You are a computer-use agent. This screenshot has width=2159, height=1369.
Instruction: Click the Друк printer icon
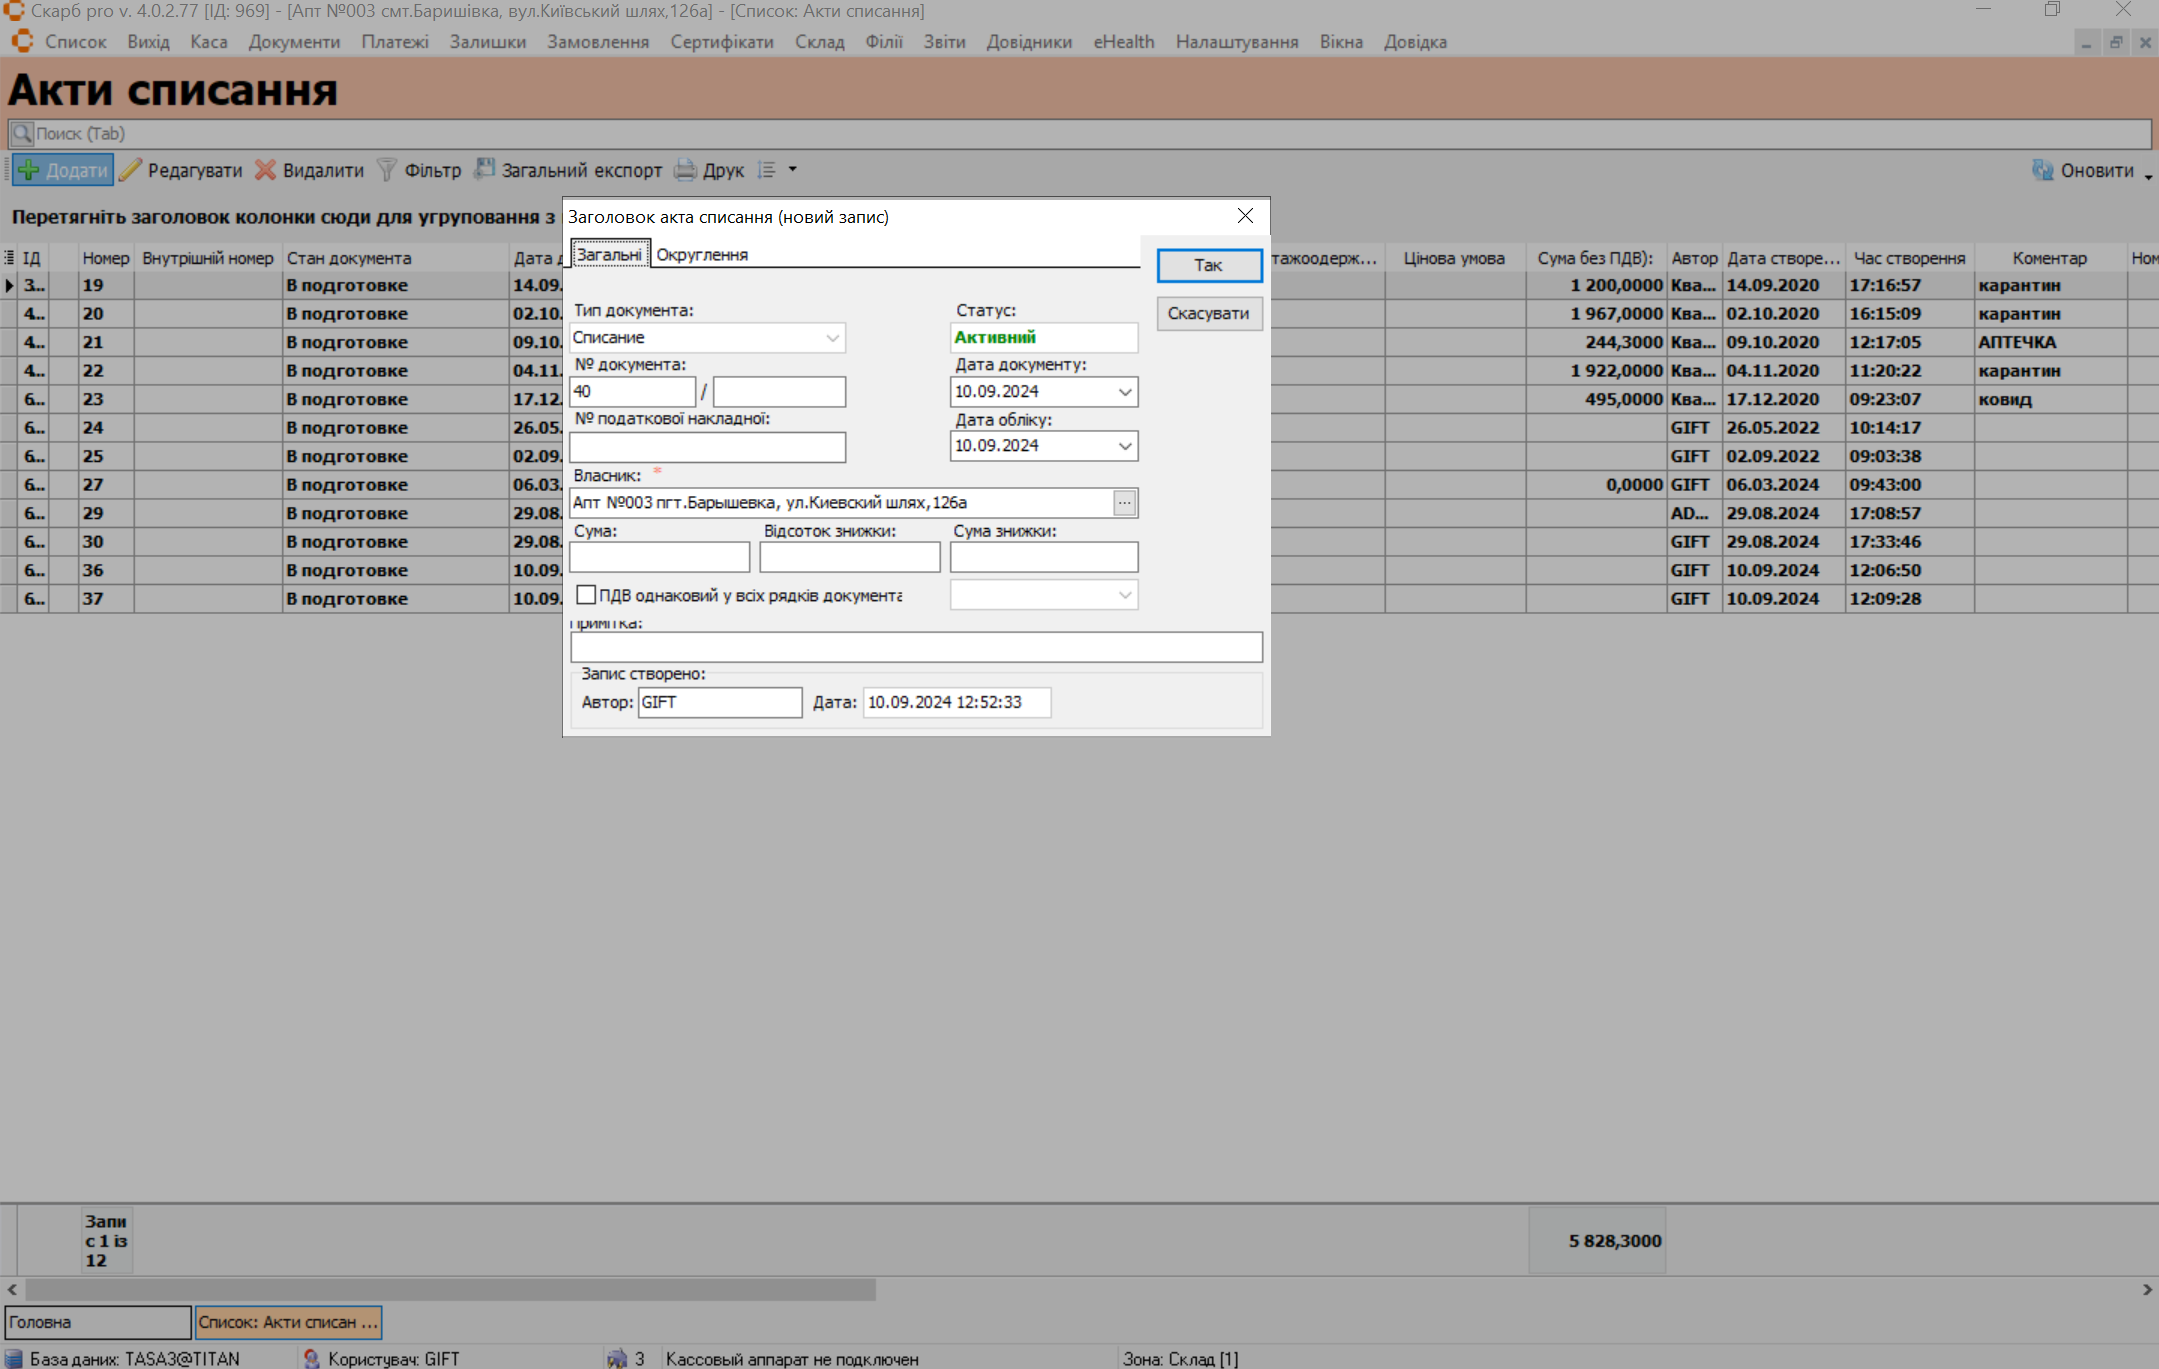pos(685,170)
